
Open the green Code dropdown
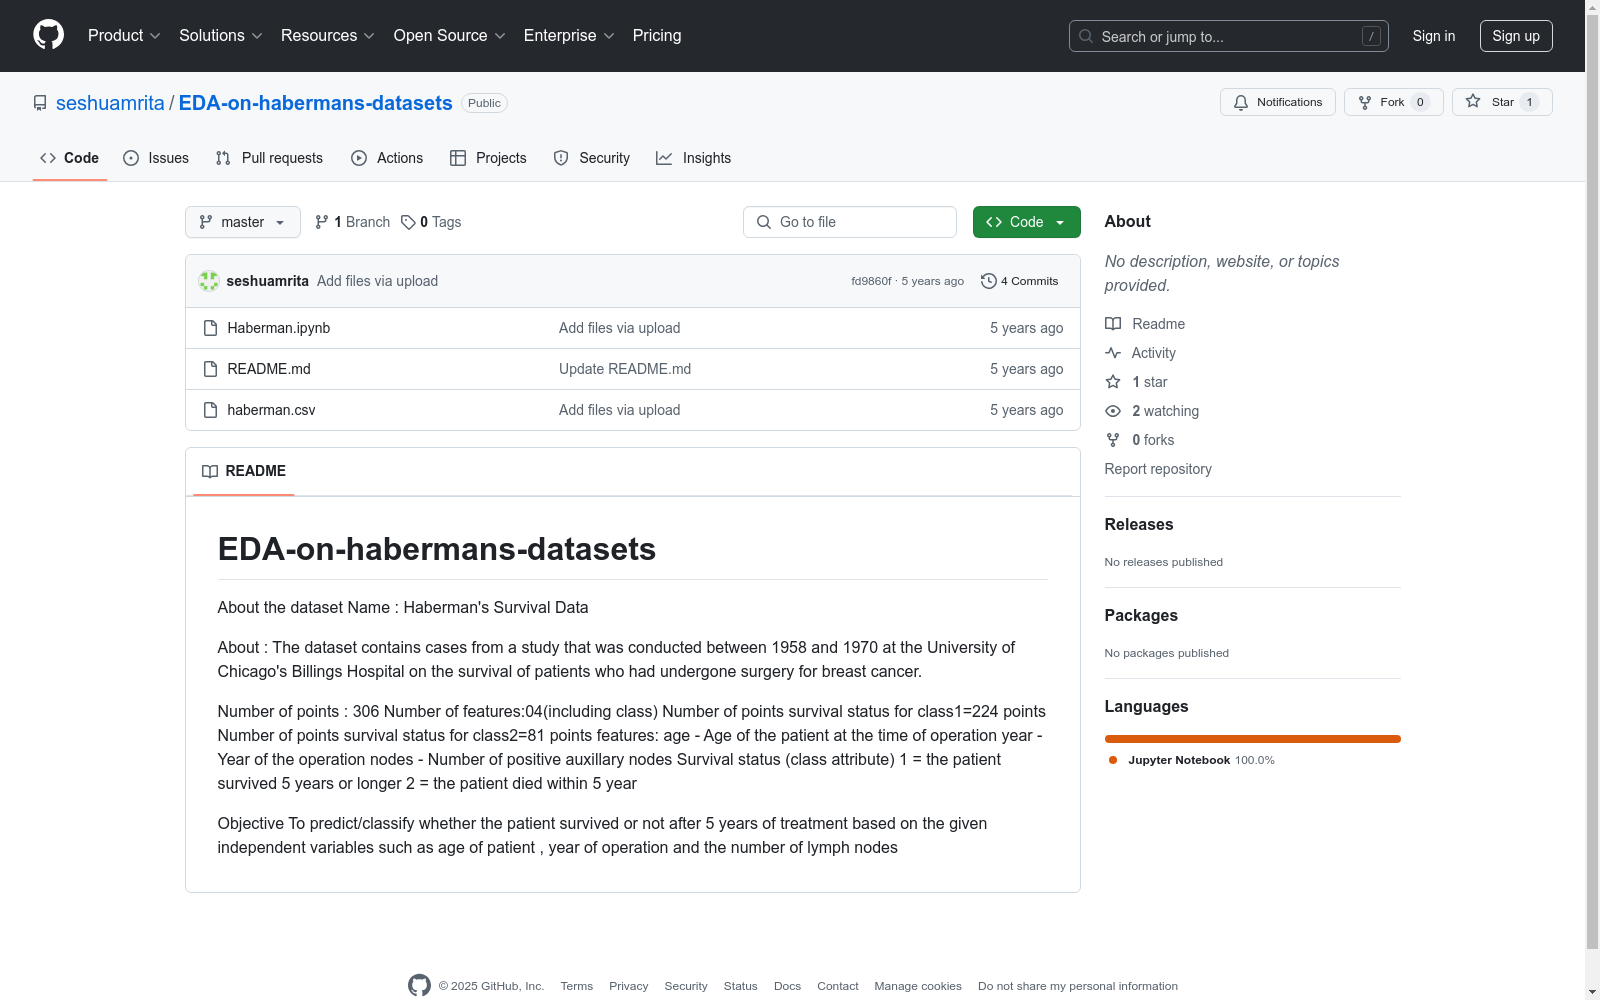[x=1026, y=222]
